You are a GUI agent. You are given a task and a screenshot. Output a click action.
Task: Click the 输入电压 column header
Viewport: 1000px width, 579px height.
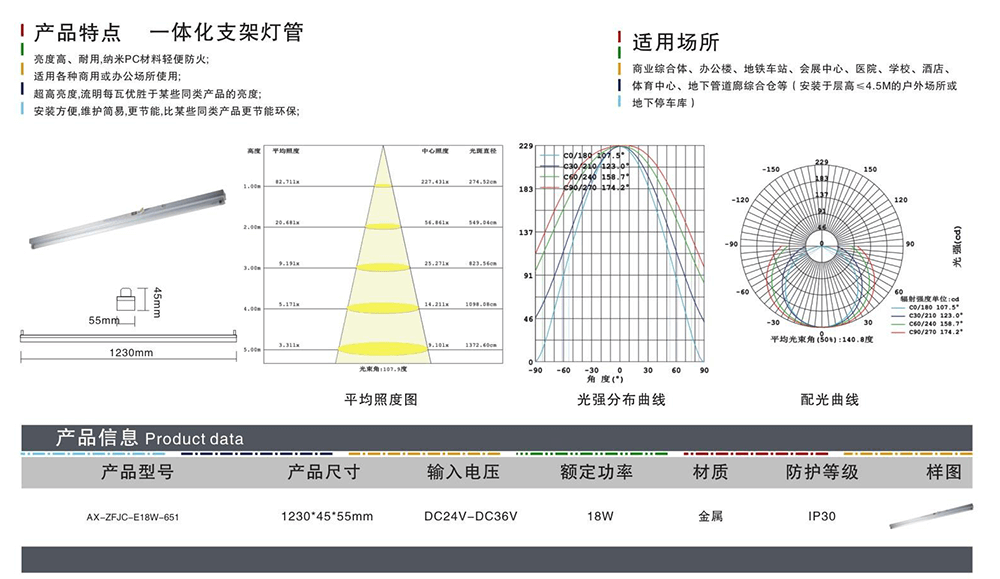(462, 471)
